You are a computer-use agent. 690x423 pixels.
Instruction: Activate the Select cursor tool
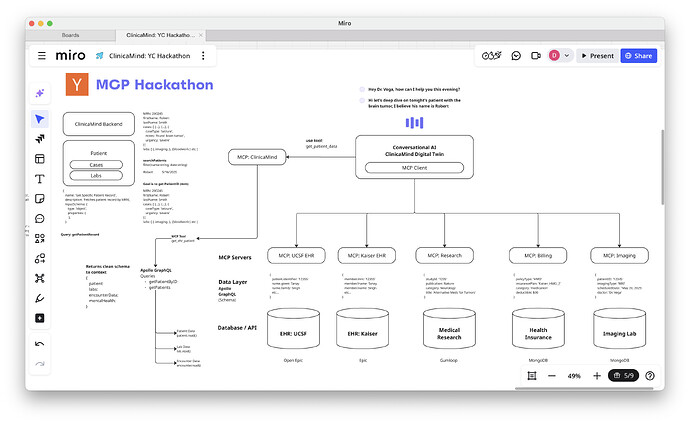click(x=40, y=119)
